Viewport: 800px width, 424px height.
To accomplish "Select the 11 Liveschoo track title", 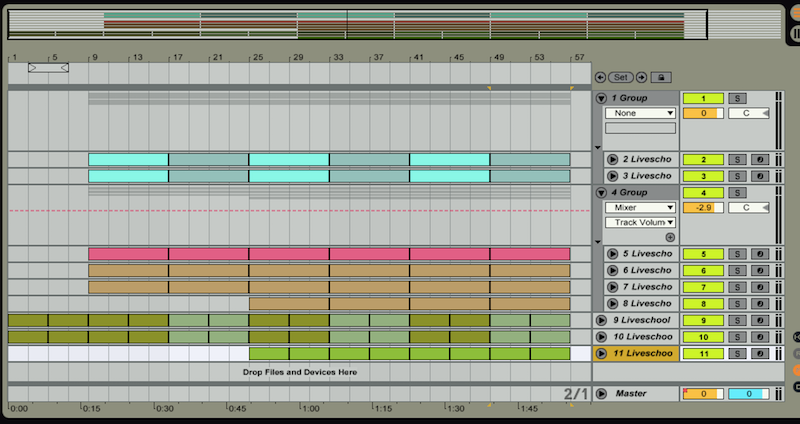I will click(x=642, y=354).
